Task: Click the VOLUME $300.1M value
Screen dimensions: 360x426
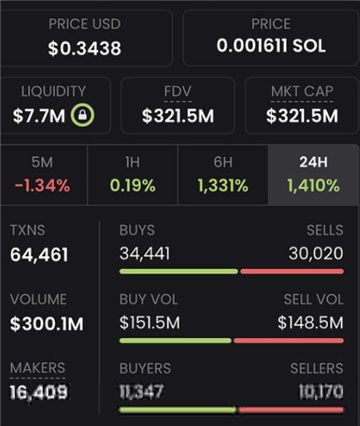Action: tap(47, 324)
